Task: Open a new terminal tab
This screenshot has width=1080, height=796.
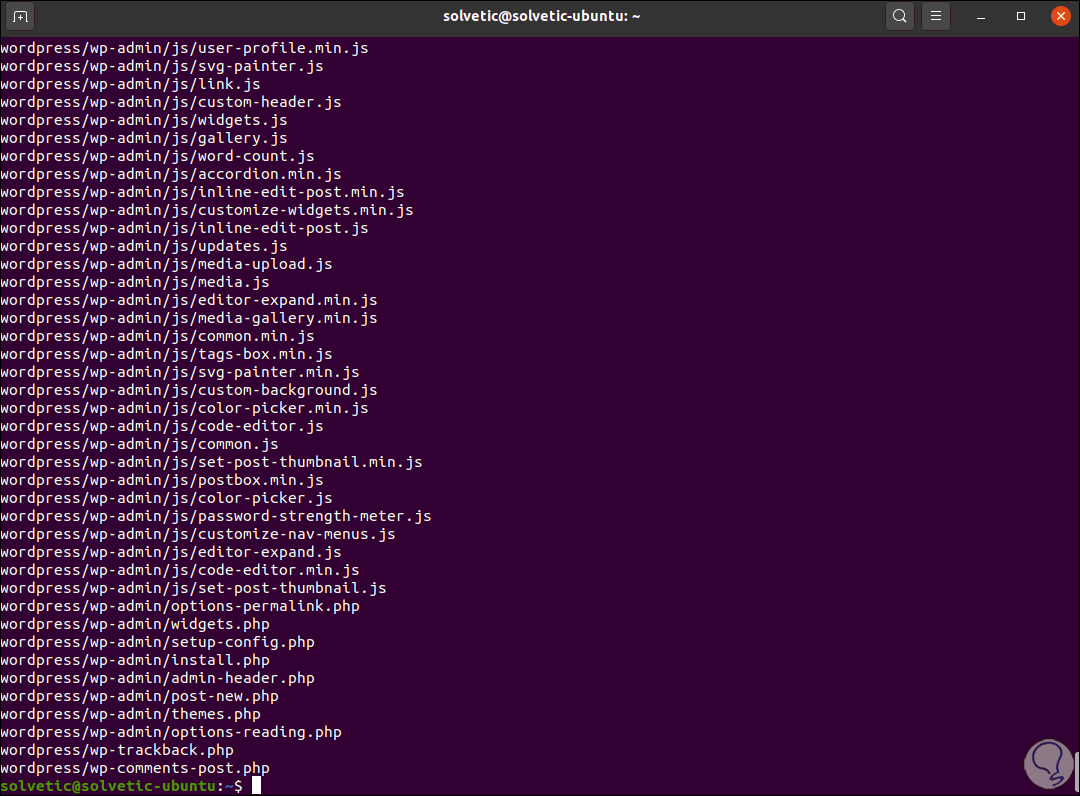Action: [x=20, y=17]
